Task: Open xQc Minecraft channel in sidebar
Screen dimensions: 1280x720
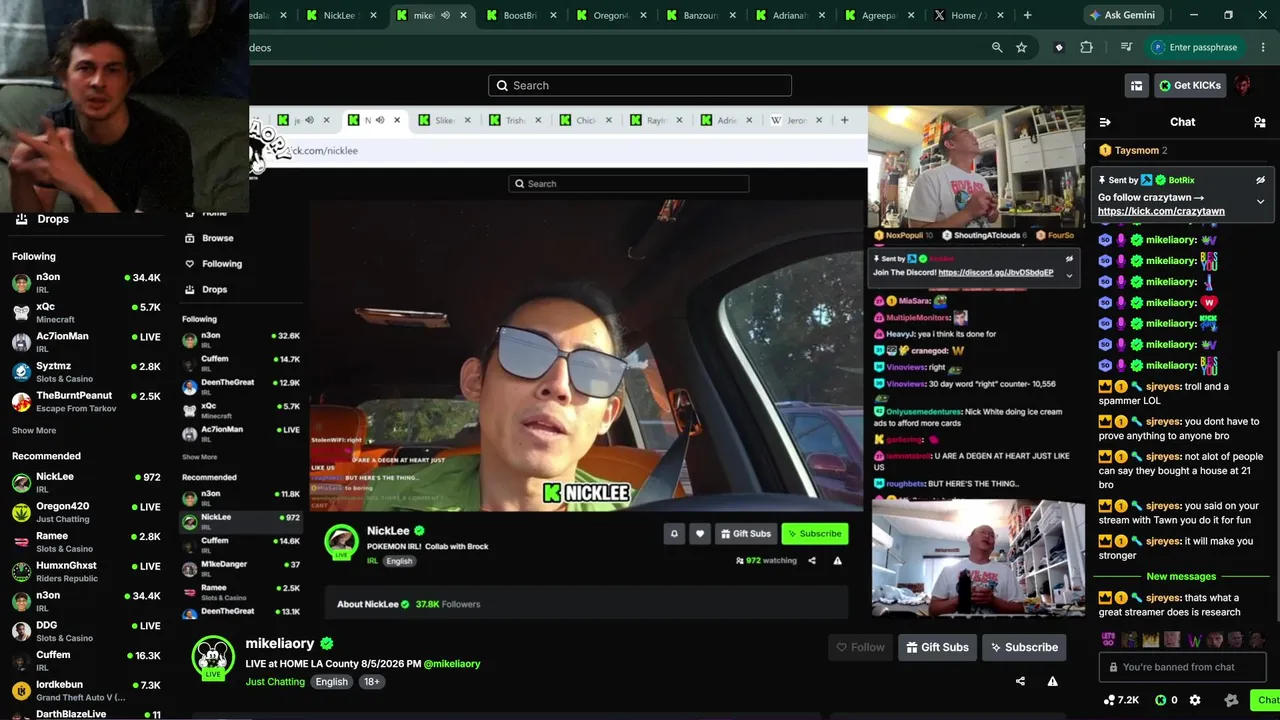Action: click(86, 312)
